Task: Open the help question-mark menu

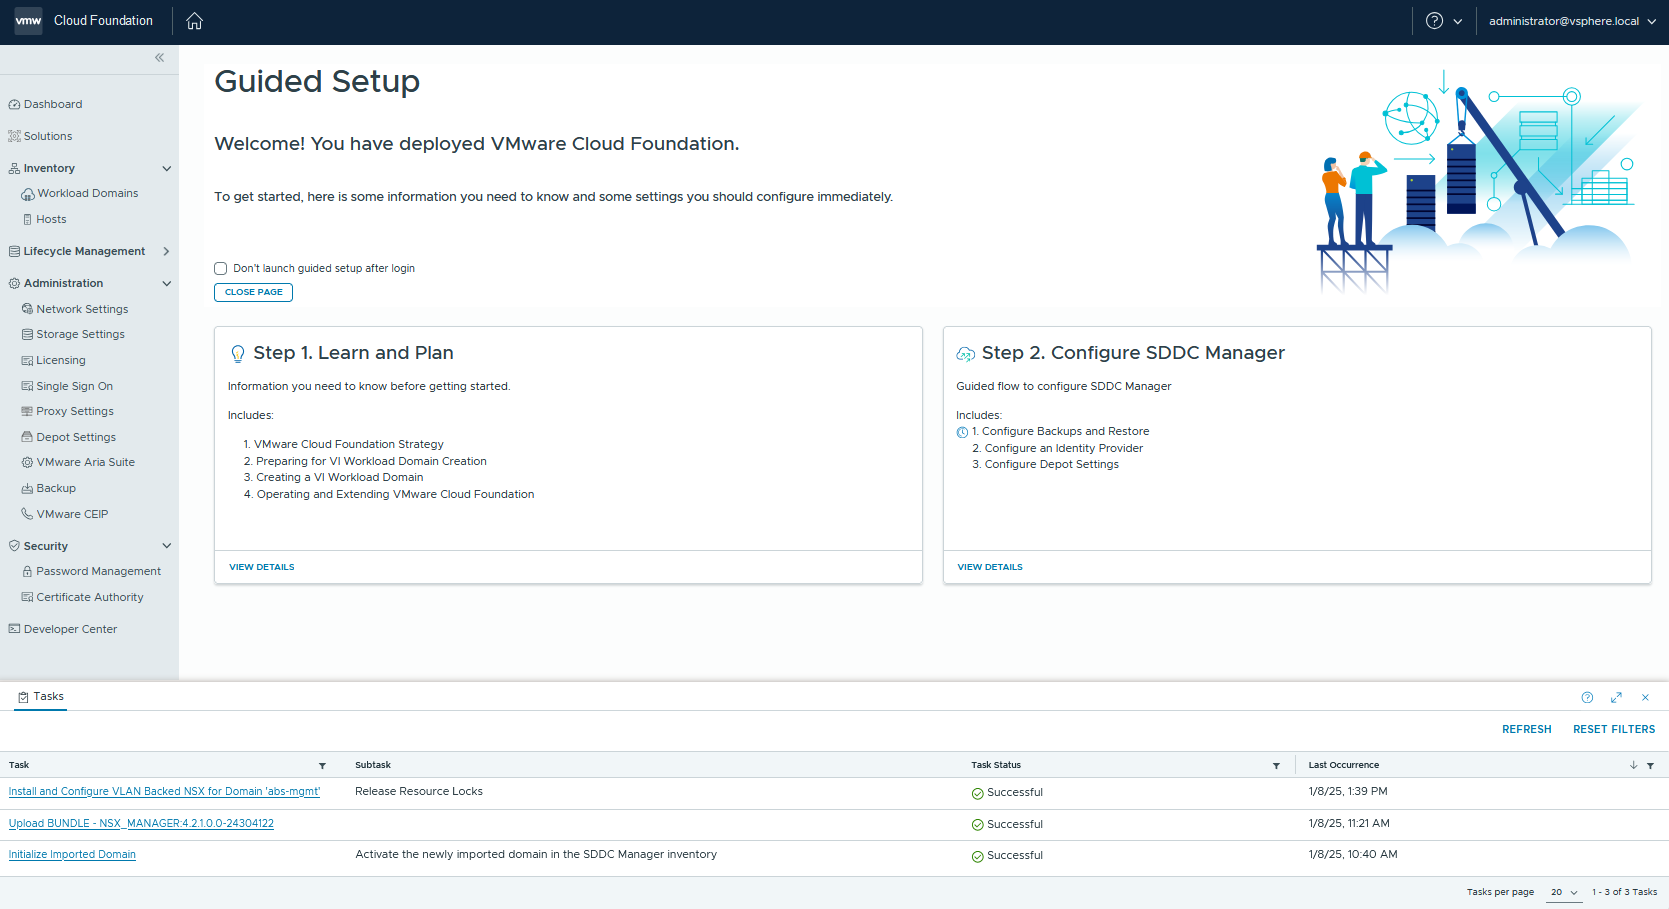Action: tap(1434, 21)
